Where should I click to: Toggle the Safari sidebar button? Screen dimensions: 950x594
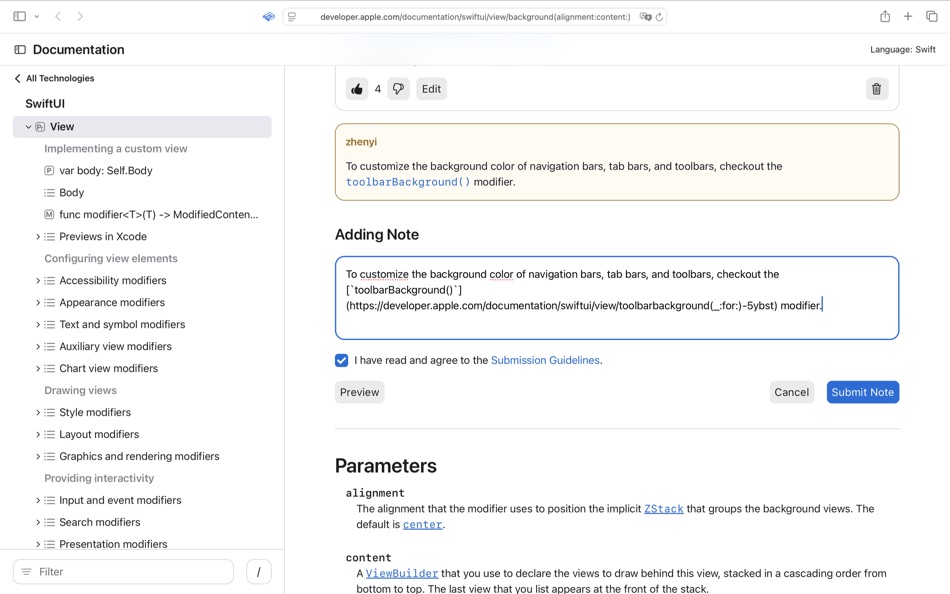[x=19, y=16]
